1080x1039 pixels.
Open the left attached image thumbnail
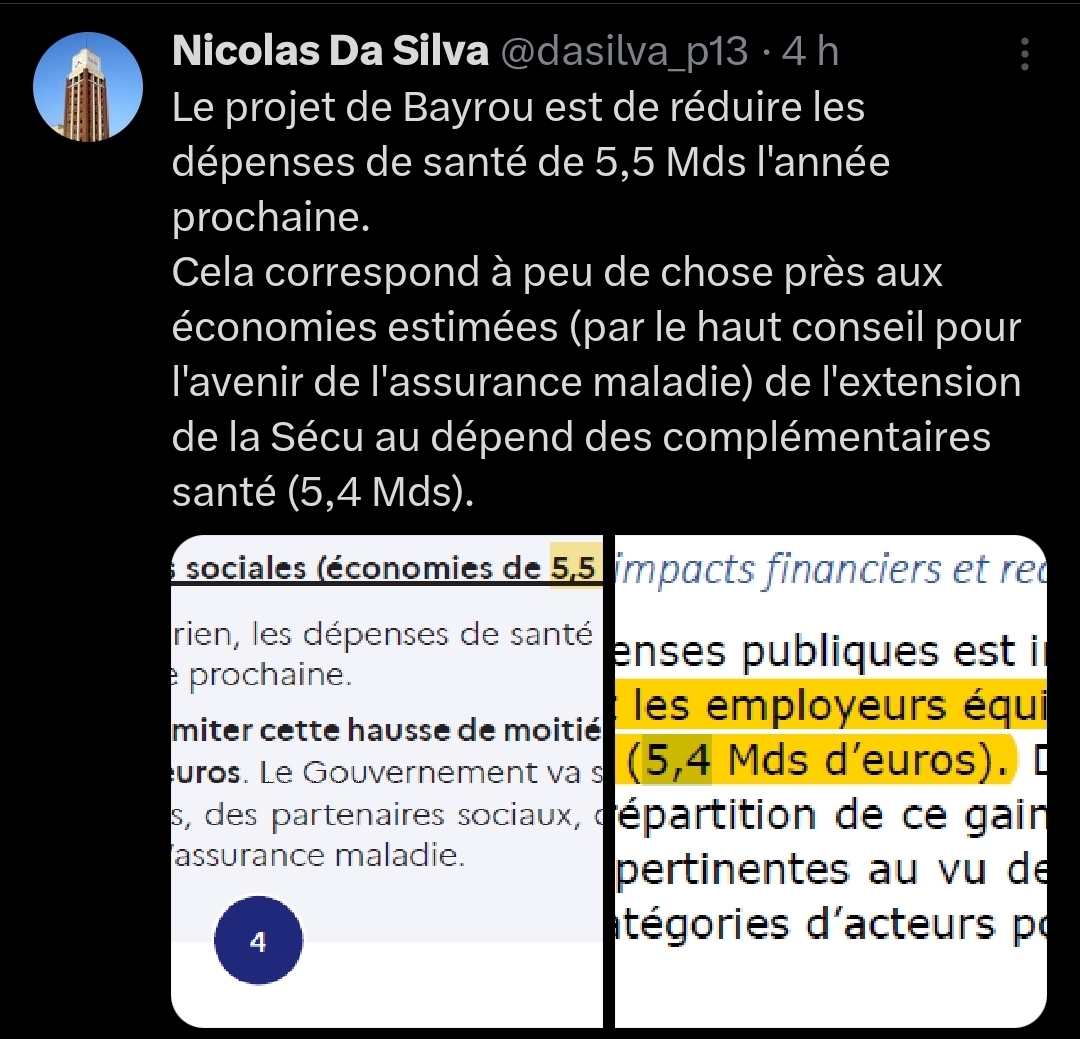(x=387, y=781)
